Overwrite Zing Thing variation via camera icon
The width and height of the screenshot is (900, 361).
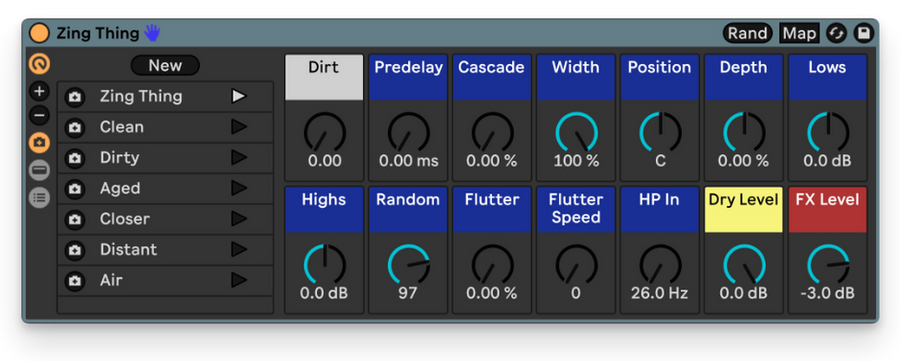coord(75,97)
